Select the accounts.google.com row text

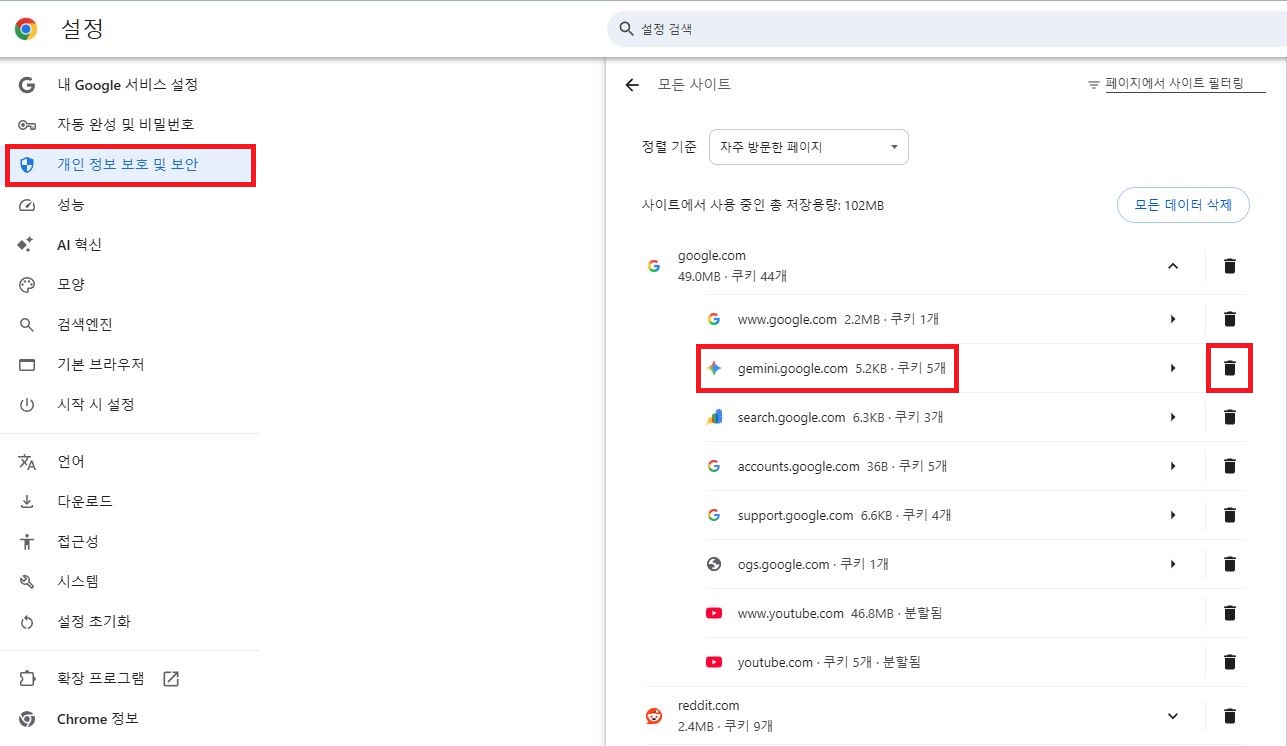[842, 466]
